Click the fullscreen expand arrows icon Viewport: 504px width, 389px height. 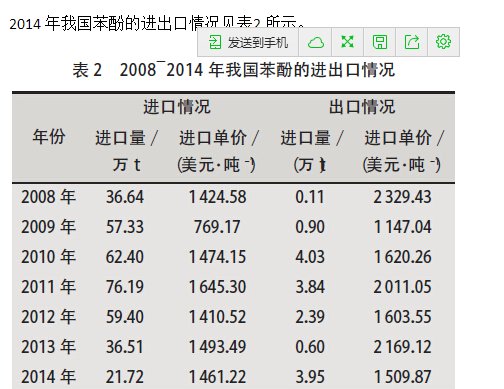(x=347, y=42)
